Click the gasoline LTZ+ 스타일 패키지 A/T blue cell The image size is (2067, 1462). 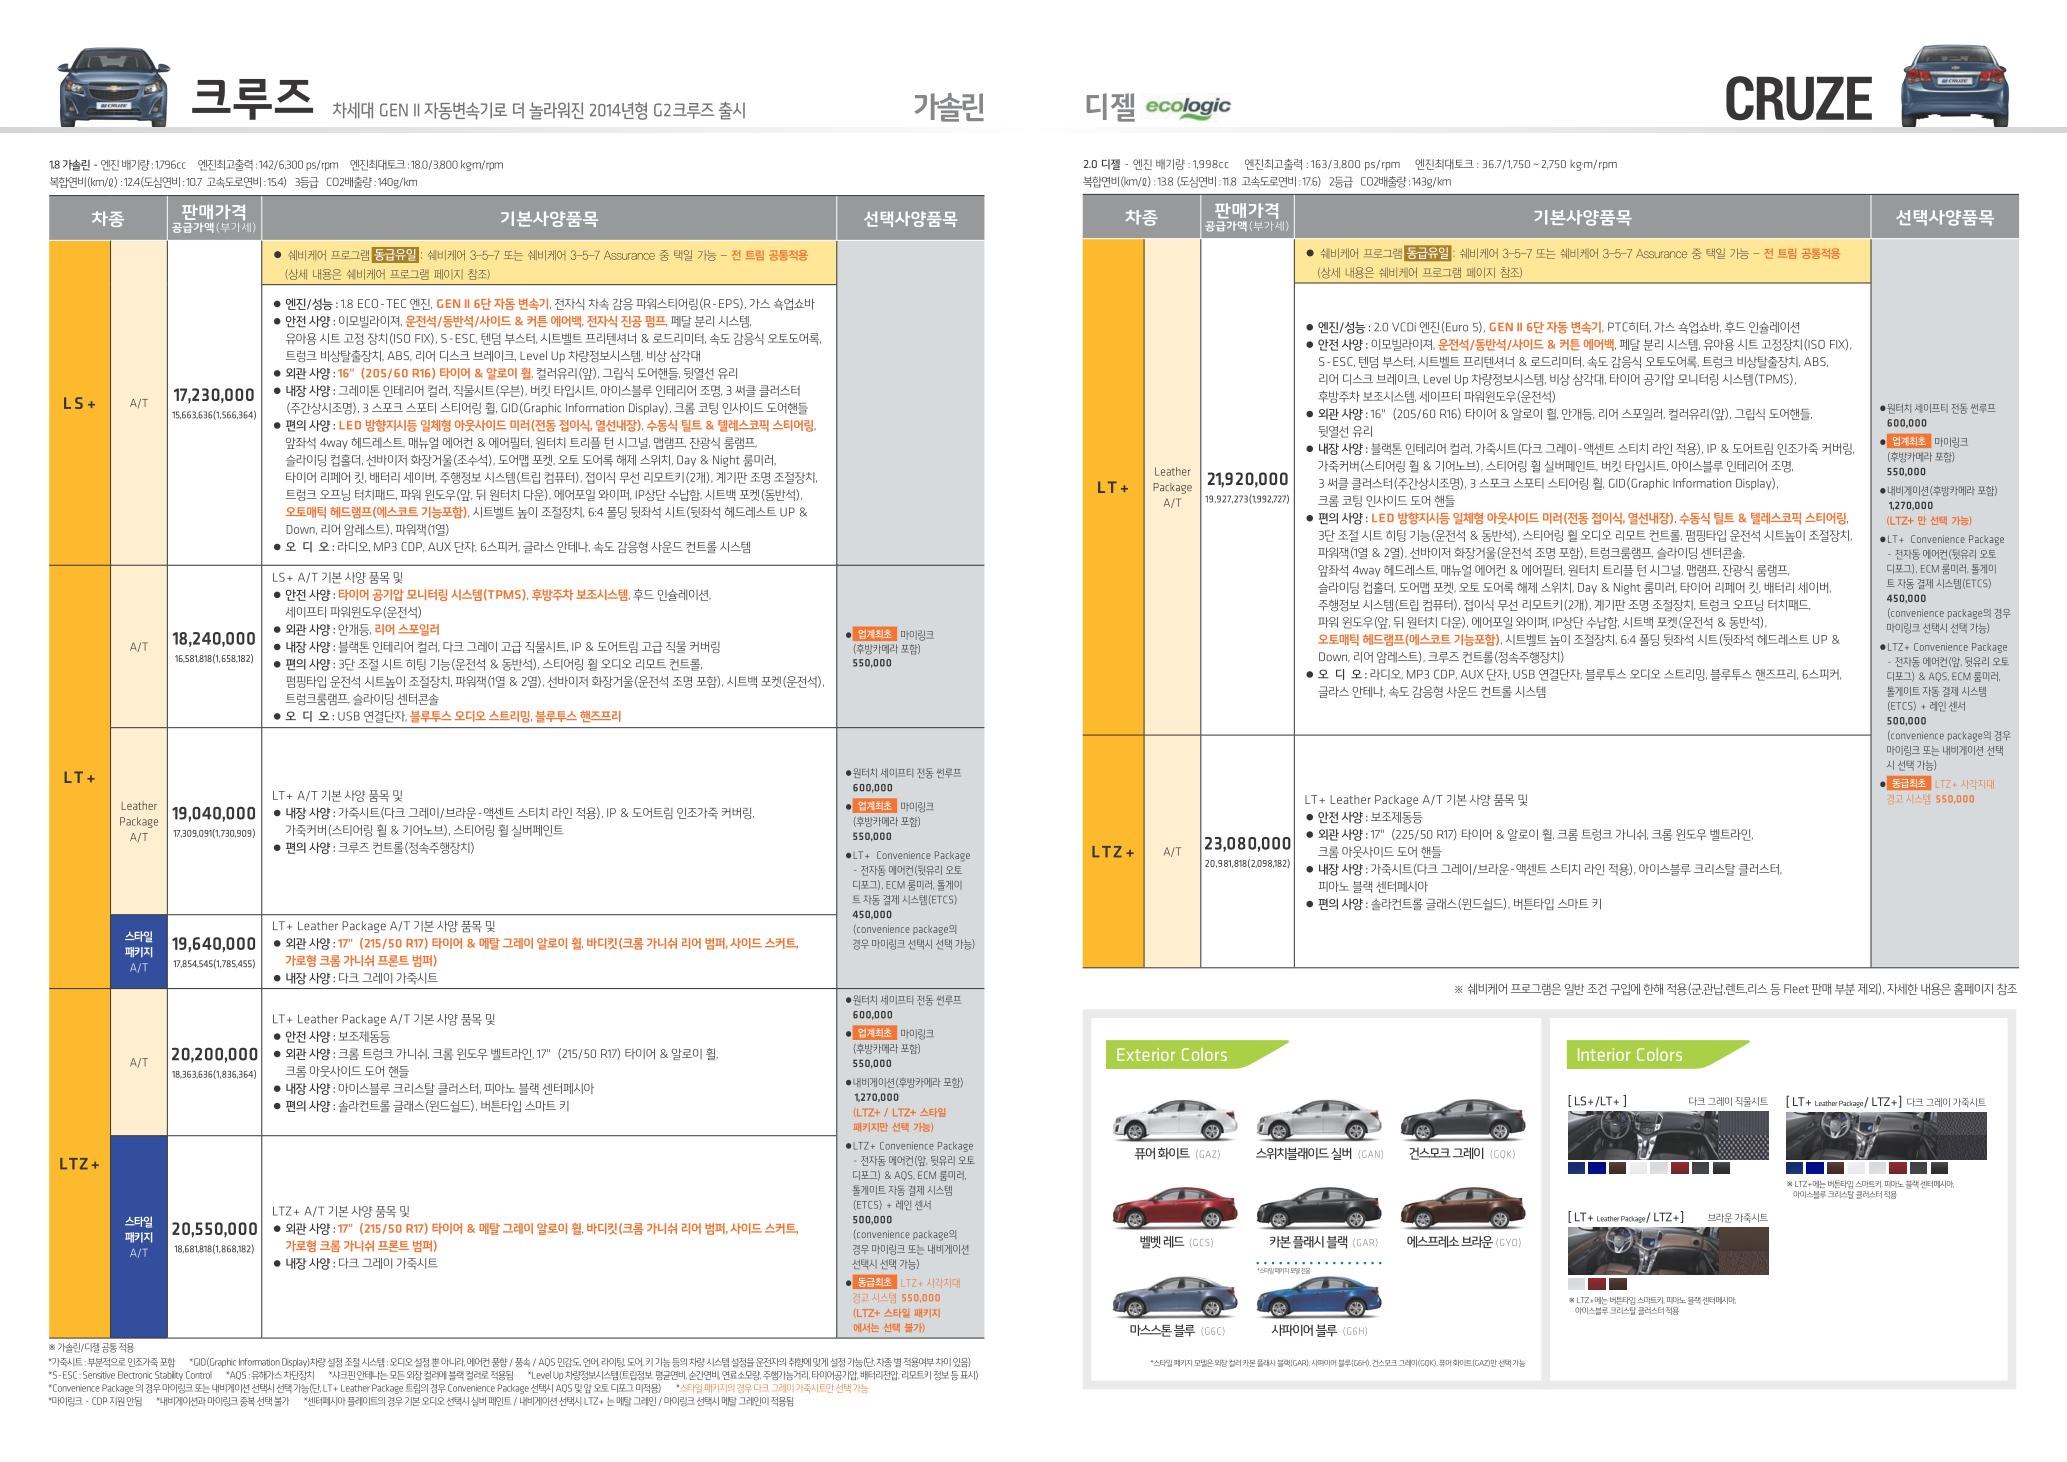(x=138, y=1237)
